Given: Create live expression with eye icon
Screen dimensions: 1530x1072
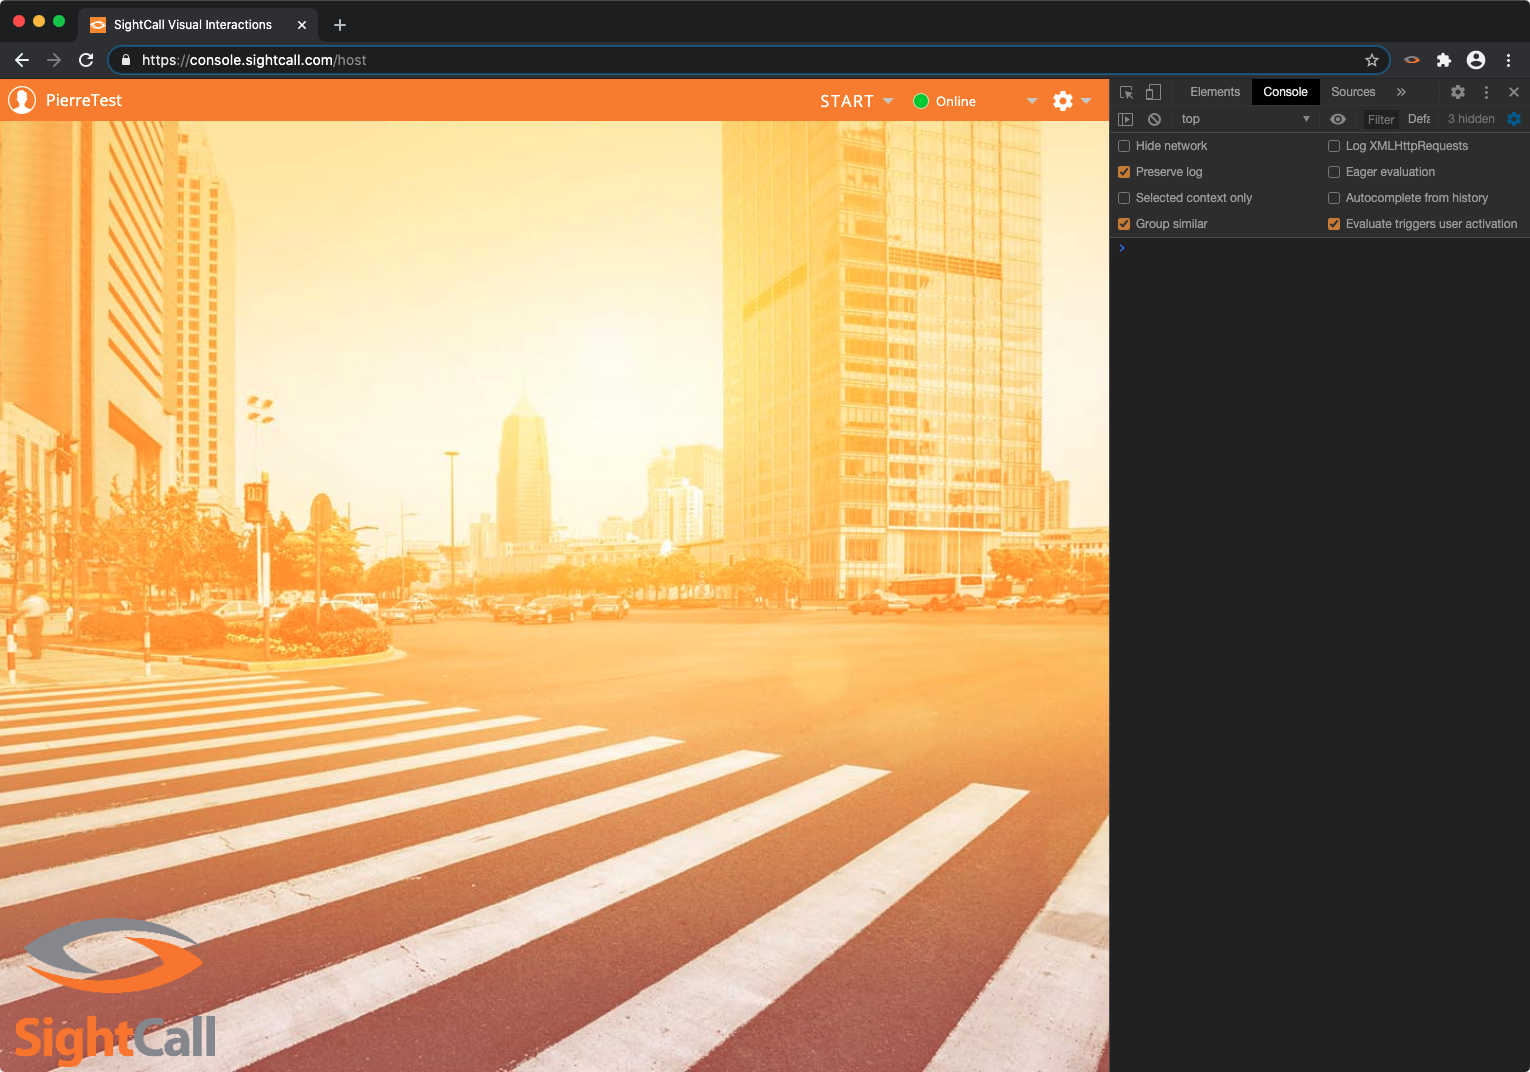Looking at the screenshot, I should click(x=1338, y=119).
